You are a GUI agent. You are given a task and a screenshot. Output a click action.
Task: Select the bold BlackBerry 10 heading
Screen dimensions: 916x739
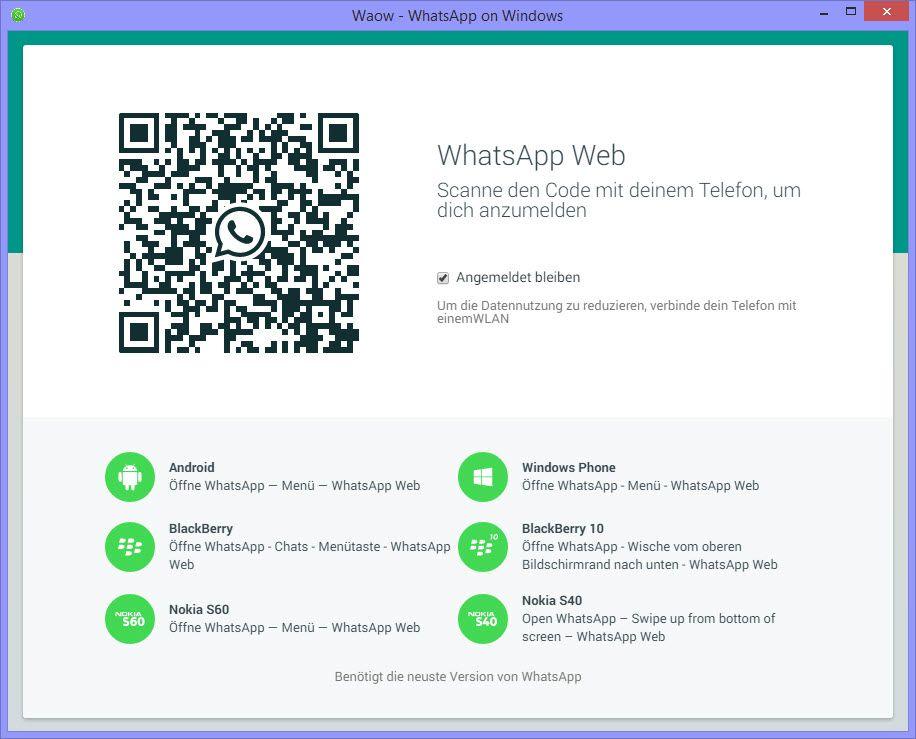coord(562,528)
